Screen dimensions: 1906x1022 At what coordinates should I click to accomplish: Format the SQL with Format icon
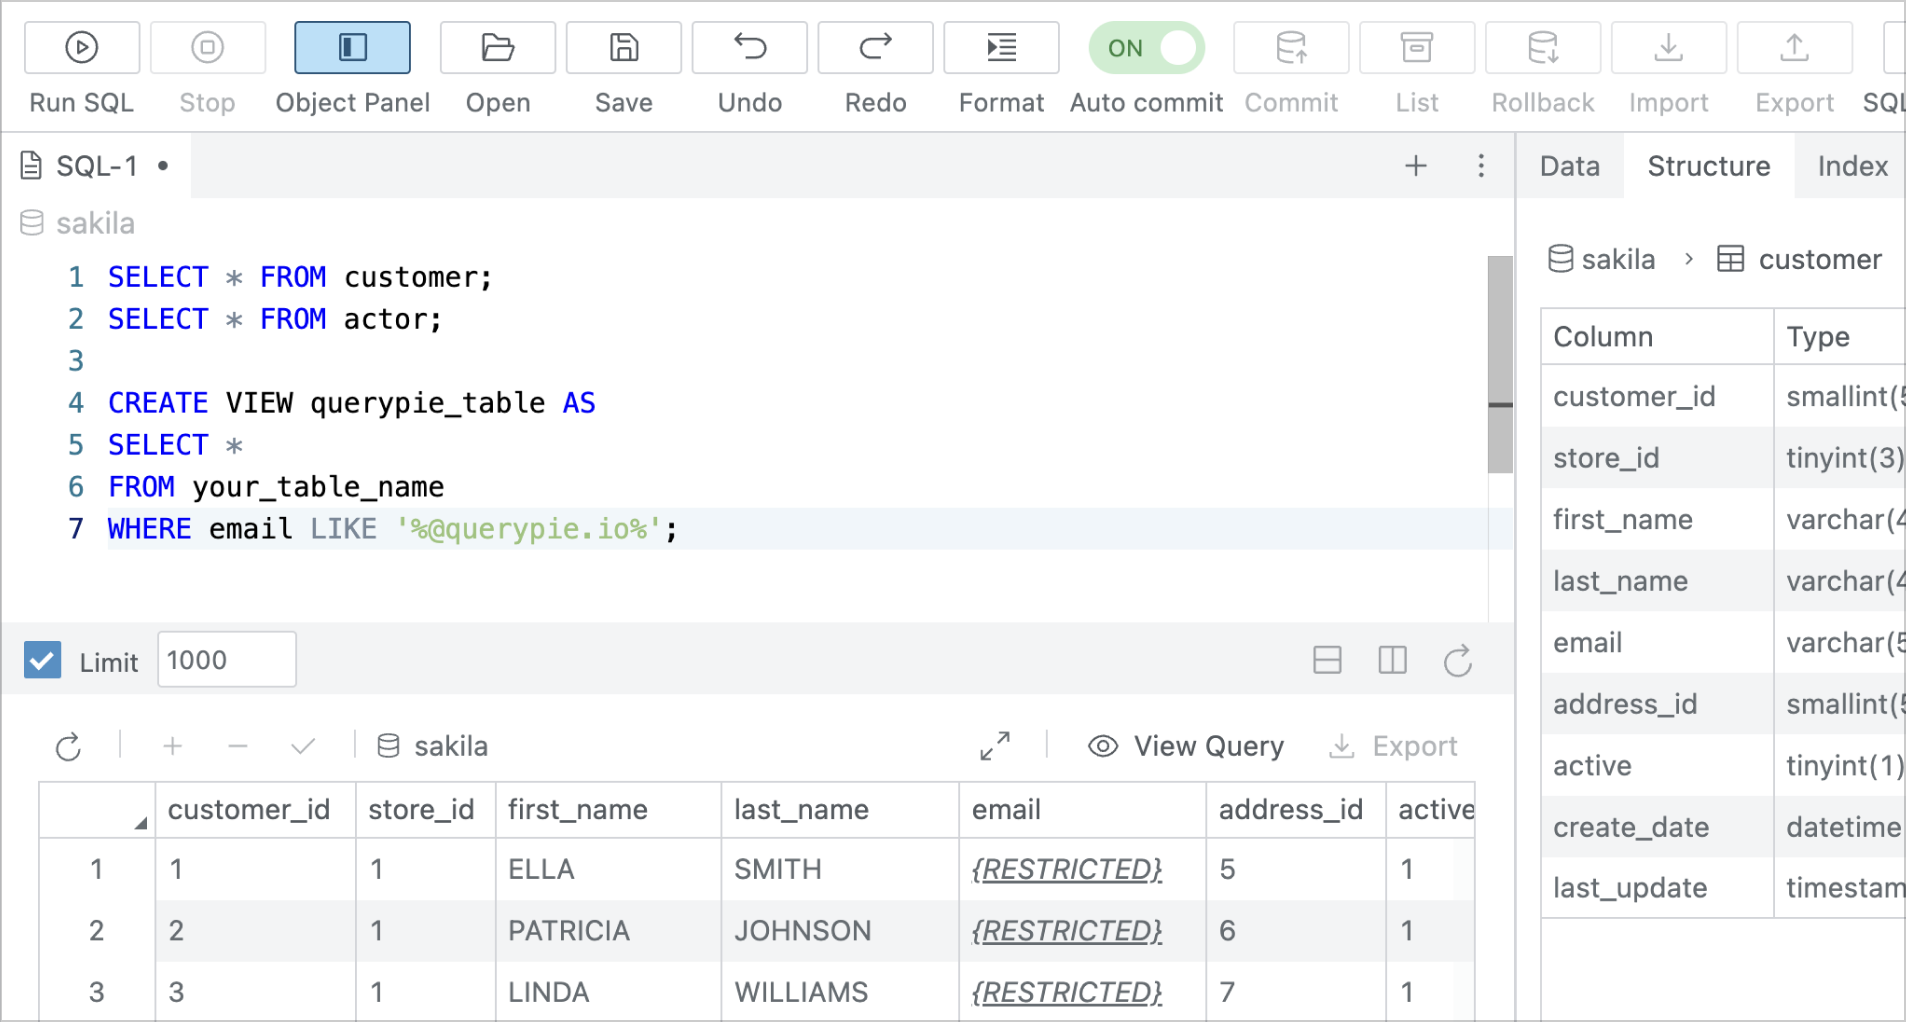click(x=1001, y=47)
